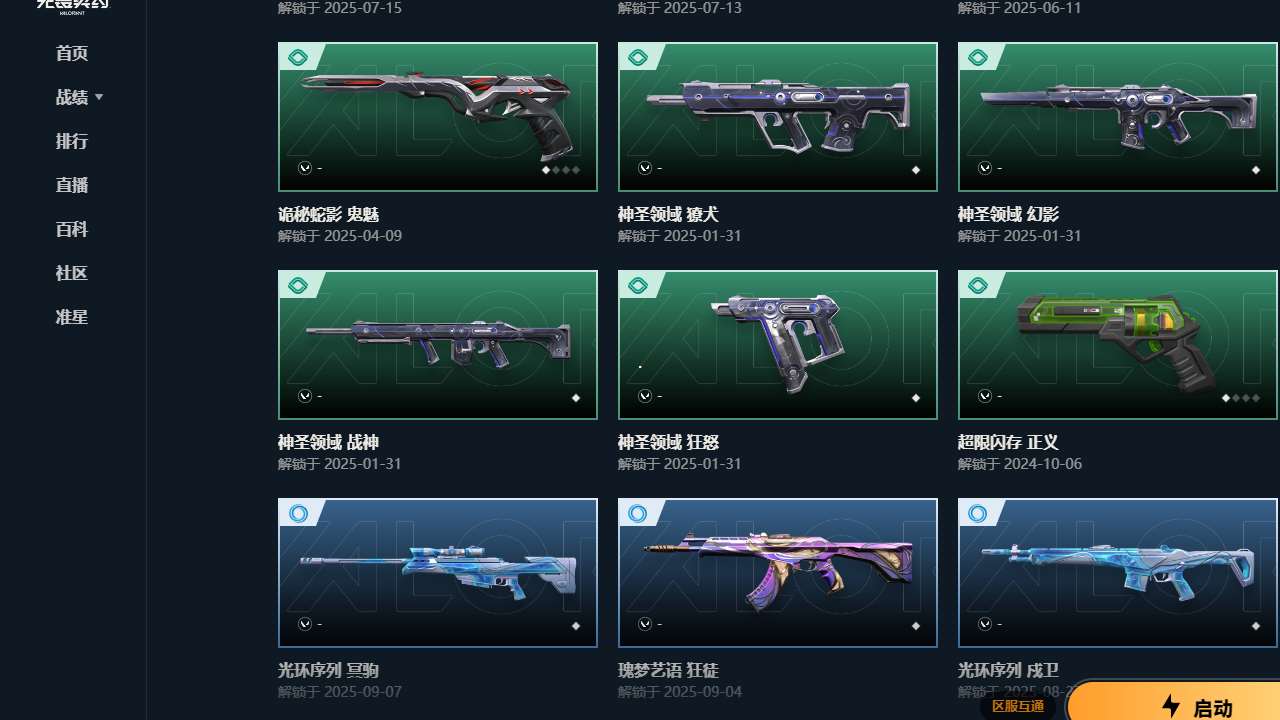Click the tier badge icon on 神圣领域 獠犬 card
Screen dimensions: 1280x720
coord(638,58)
